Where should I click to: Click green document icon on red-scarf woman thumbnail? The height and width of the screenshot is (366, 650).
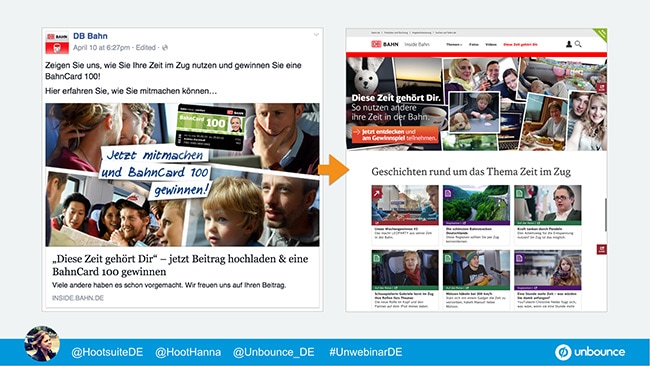pos(377,258)
